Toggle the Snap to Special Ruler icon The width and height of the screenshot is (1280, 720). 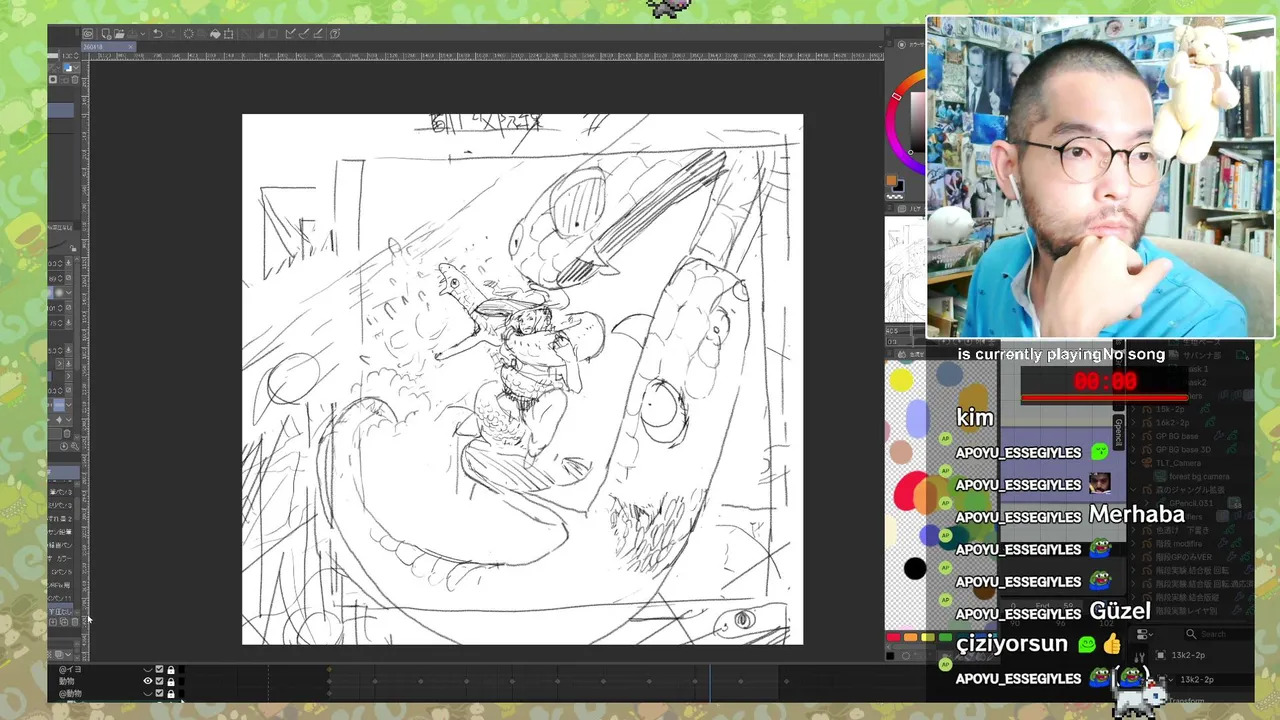coord(304,34)
